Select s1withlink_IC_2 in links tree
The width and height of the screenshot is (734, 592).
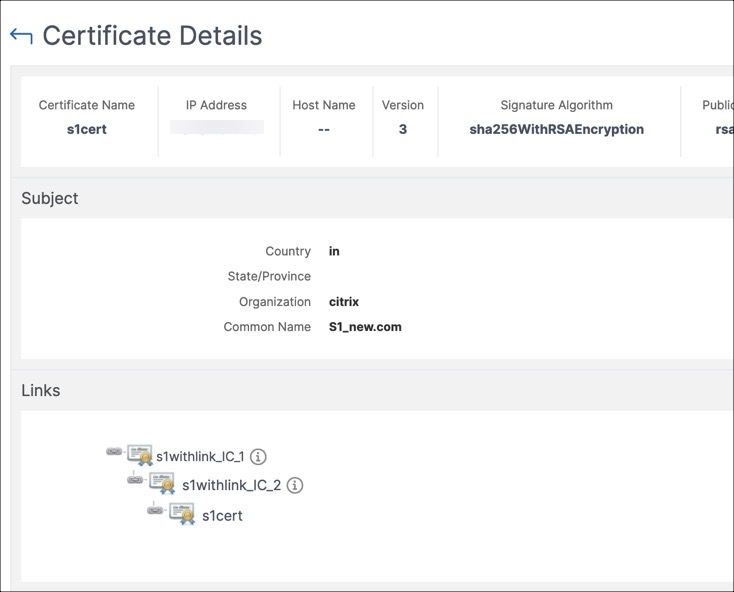[x=232, y=485]
